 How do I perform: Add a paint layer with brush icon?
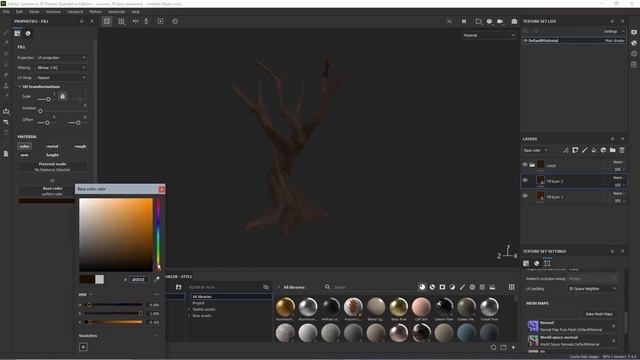(584, 150)
